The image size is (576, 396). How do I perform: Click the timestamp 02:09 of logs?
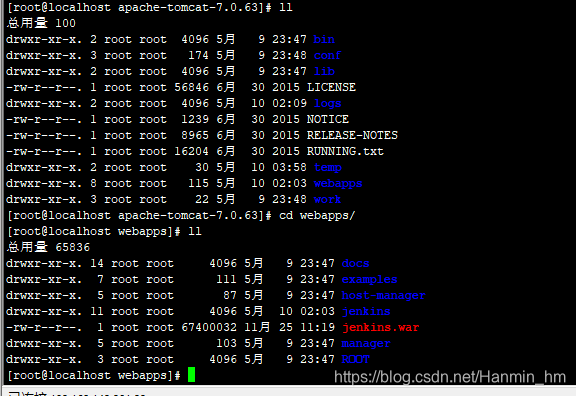pos(289,104)
